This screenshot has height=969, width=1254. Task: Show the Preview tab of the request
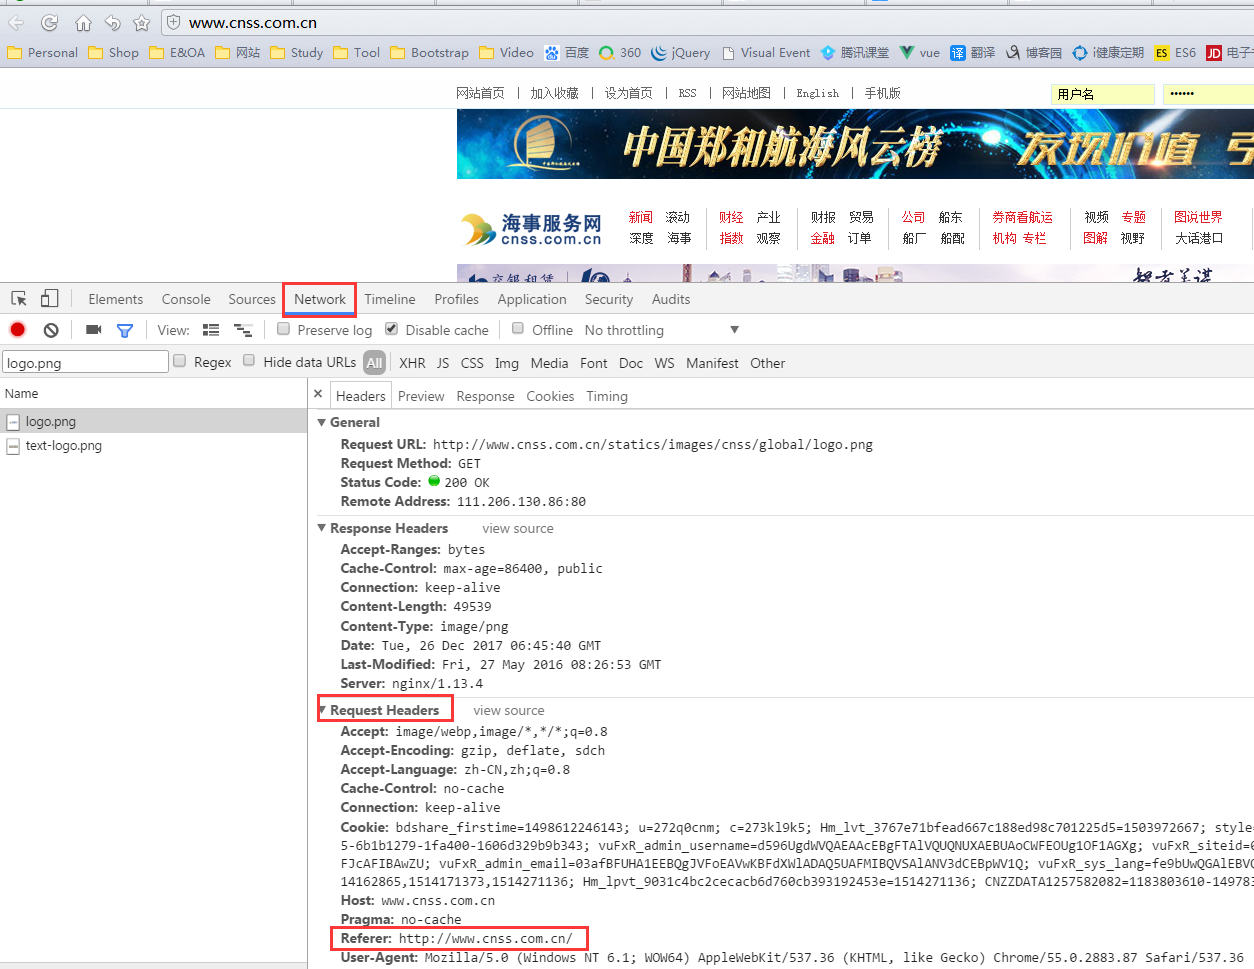(x=421, y=396)
